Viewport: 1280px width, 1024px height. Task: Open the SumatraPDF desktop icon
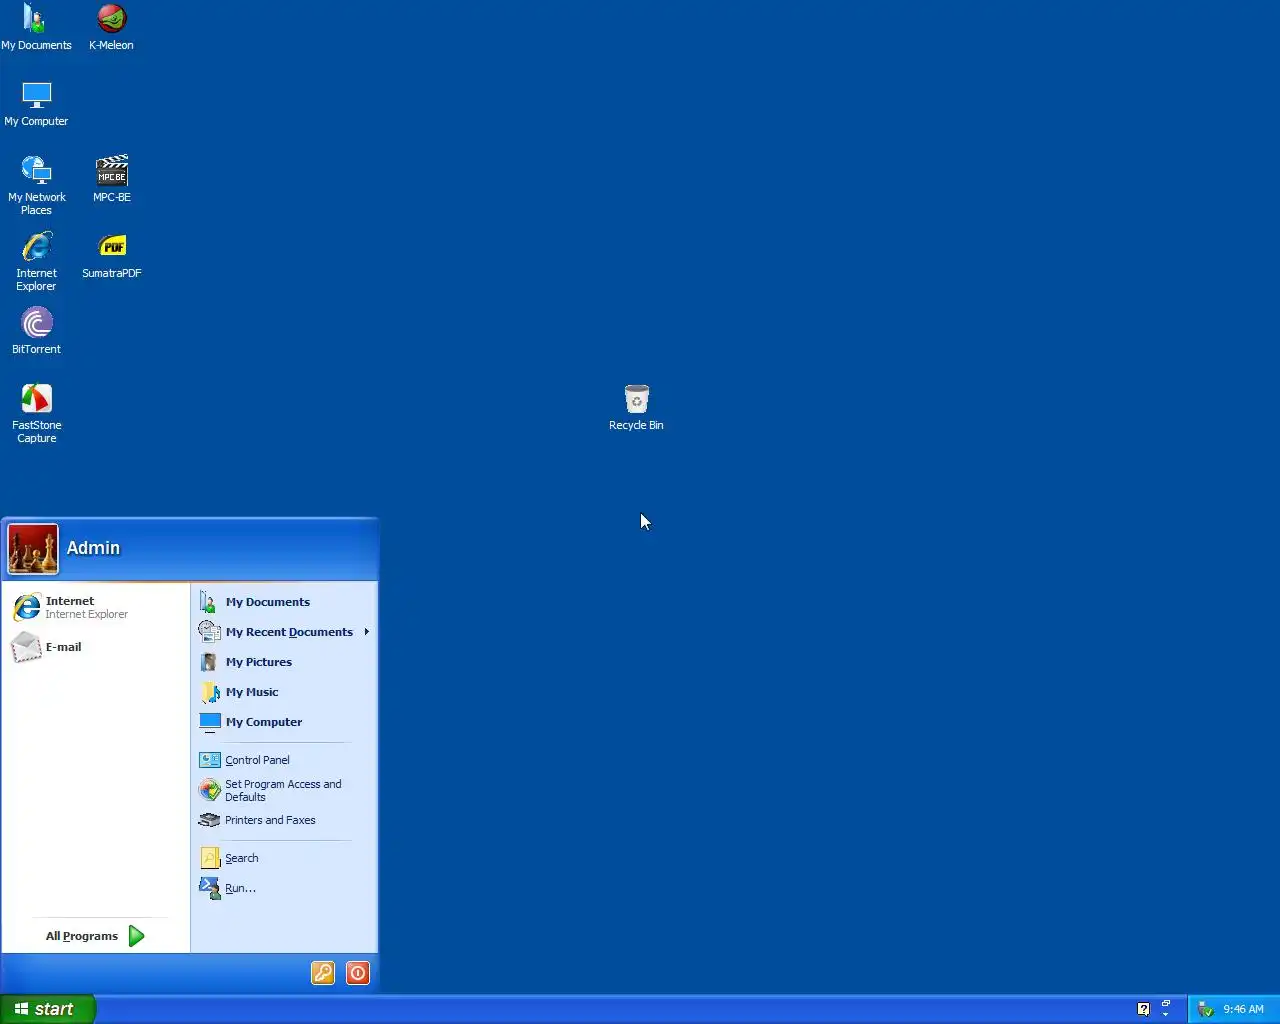112,255
